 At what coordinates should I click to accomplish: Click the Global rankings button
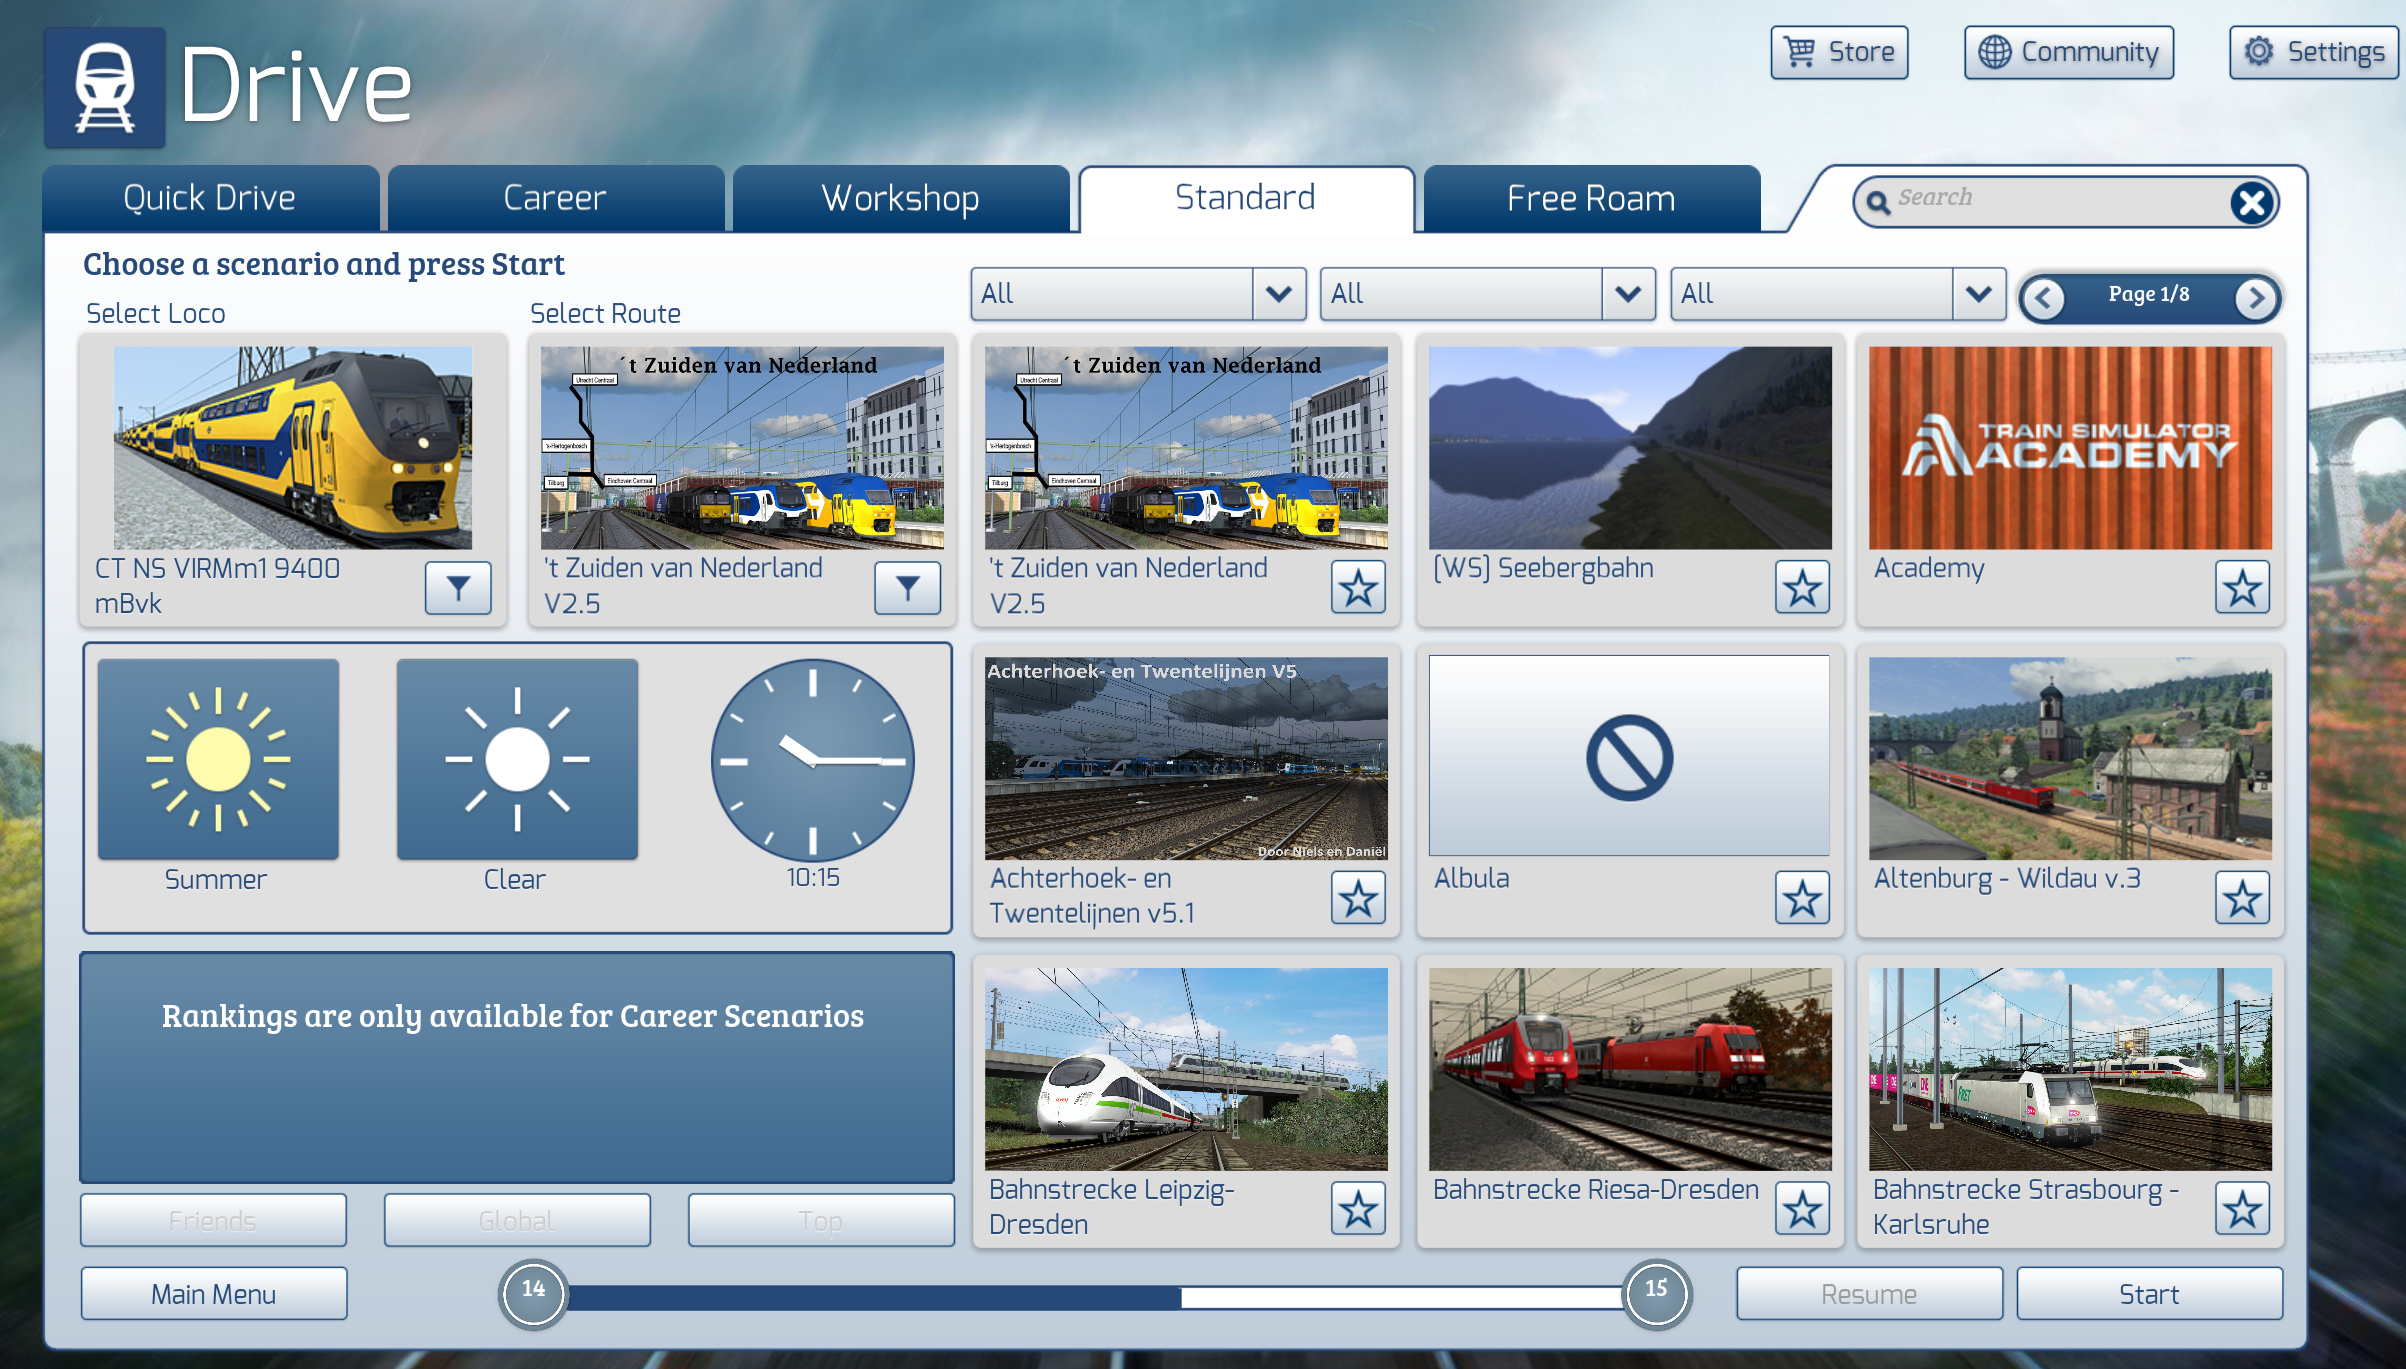click(x=517, y=1220)
